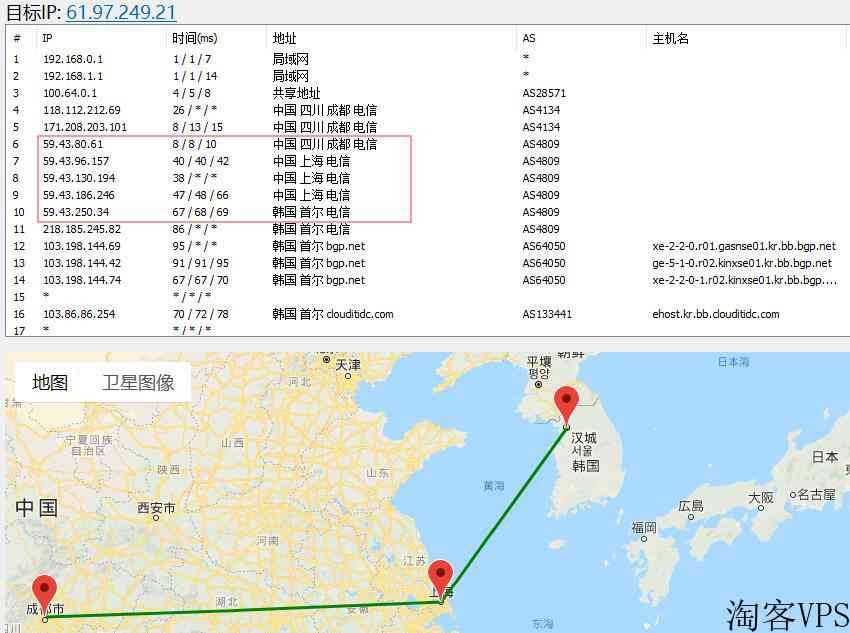Select hop row with IP 103.198.144.69
This screenshot has width=850, height=633.
(426, 246)
